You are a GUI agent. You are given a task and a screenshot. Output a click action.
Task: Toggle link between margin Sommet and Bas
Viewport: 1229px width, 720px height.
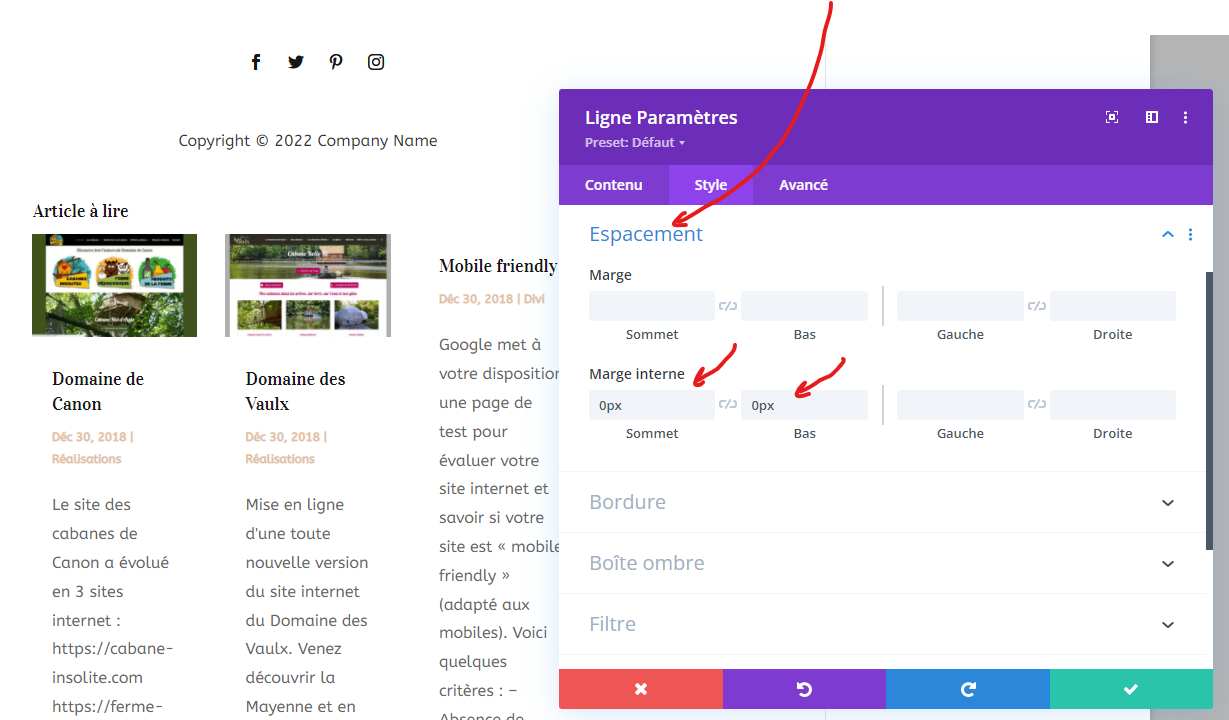pyautogui.click(x=728, y=306)
